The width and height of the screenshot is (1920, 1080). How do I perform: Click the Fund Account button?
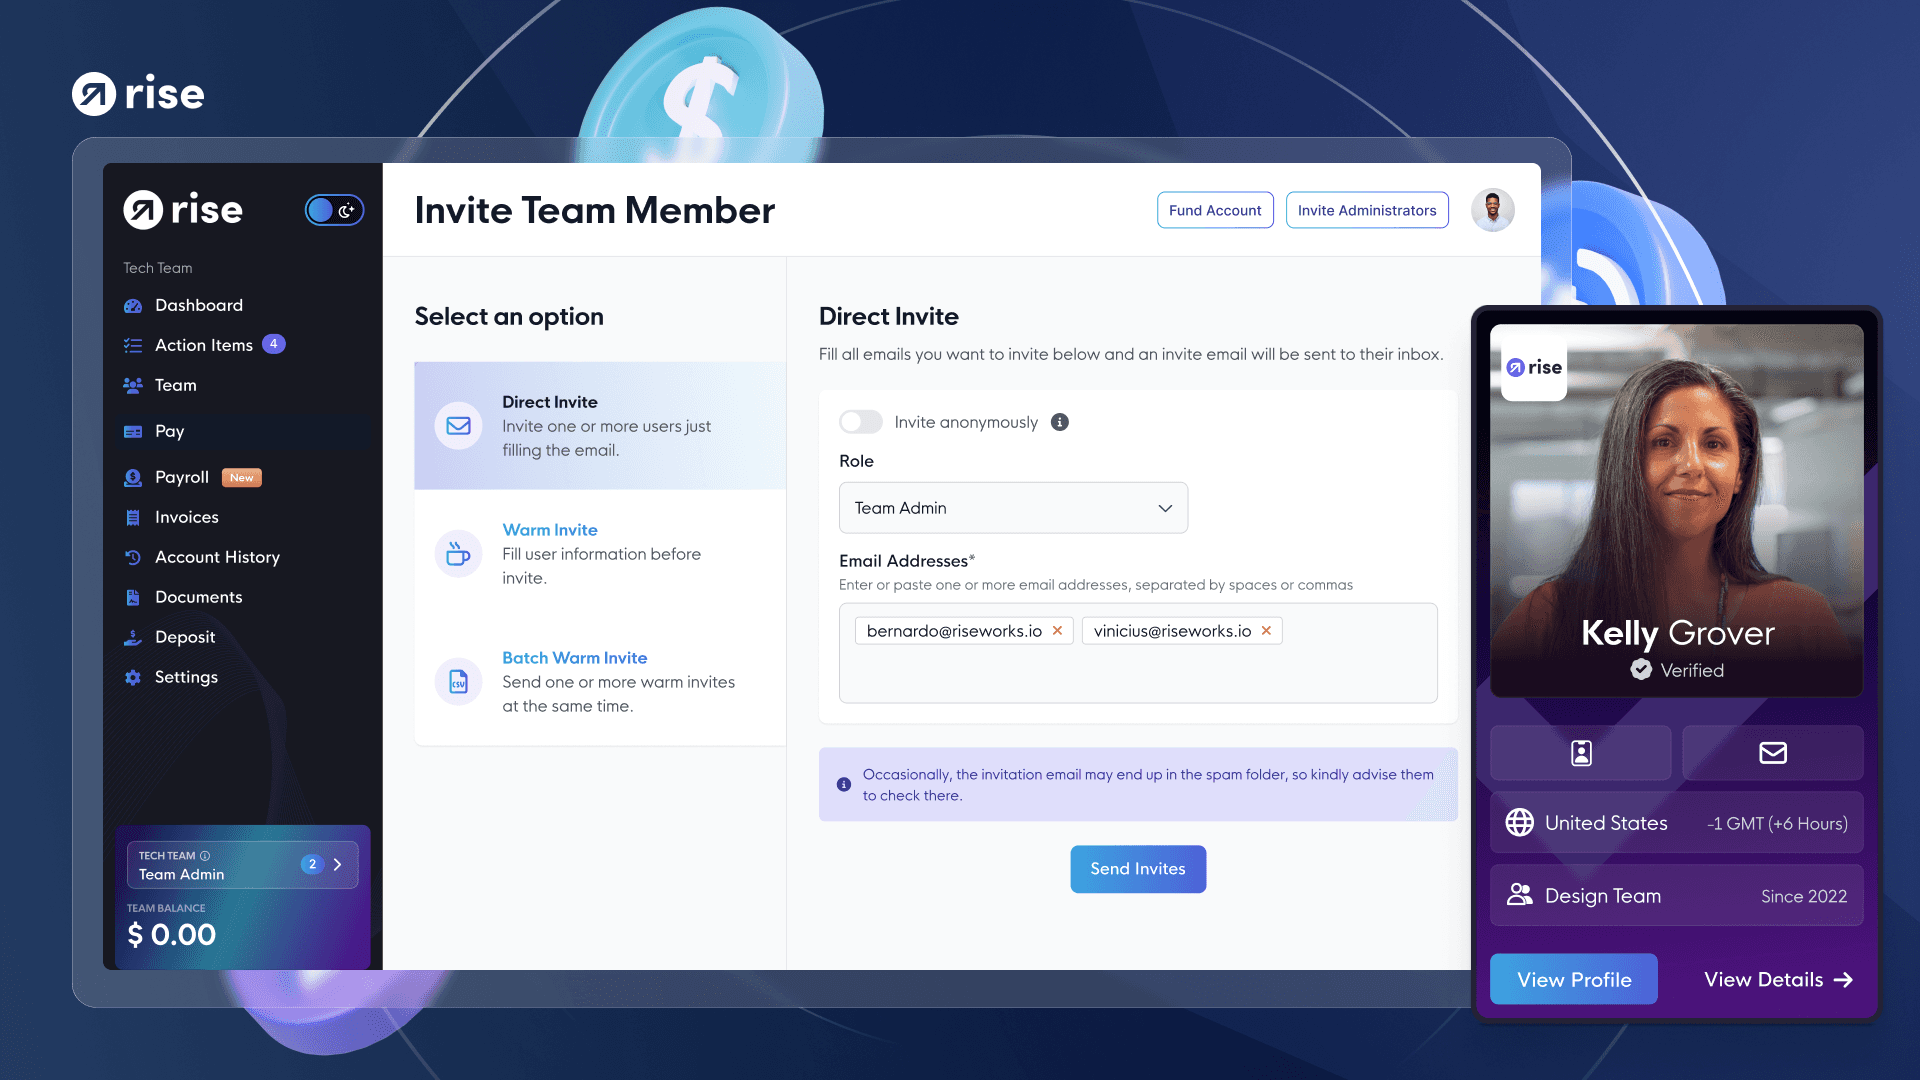click(1215, 210)
